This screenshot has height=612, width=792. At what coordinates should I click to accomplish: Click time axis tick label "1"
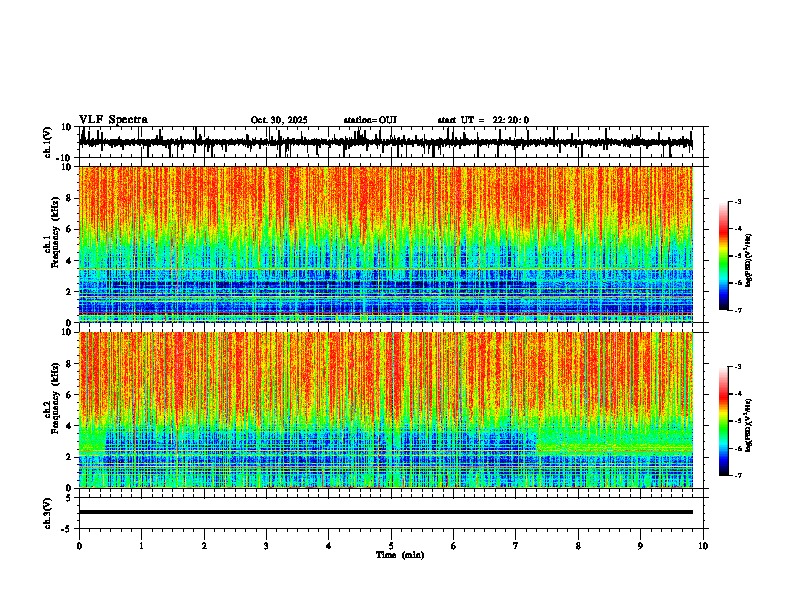tap(141, 546)
